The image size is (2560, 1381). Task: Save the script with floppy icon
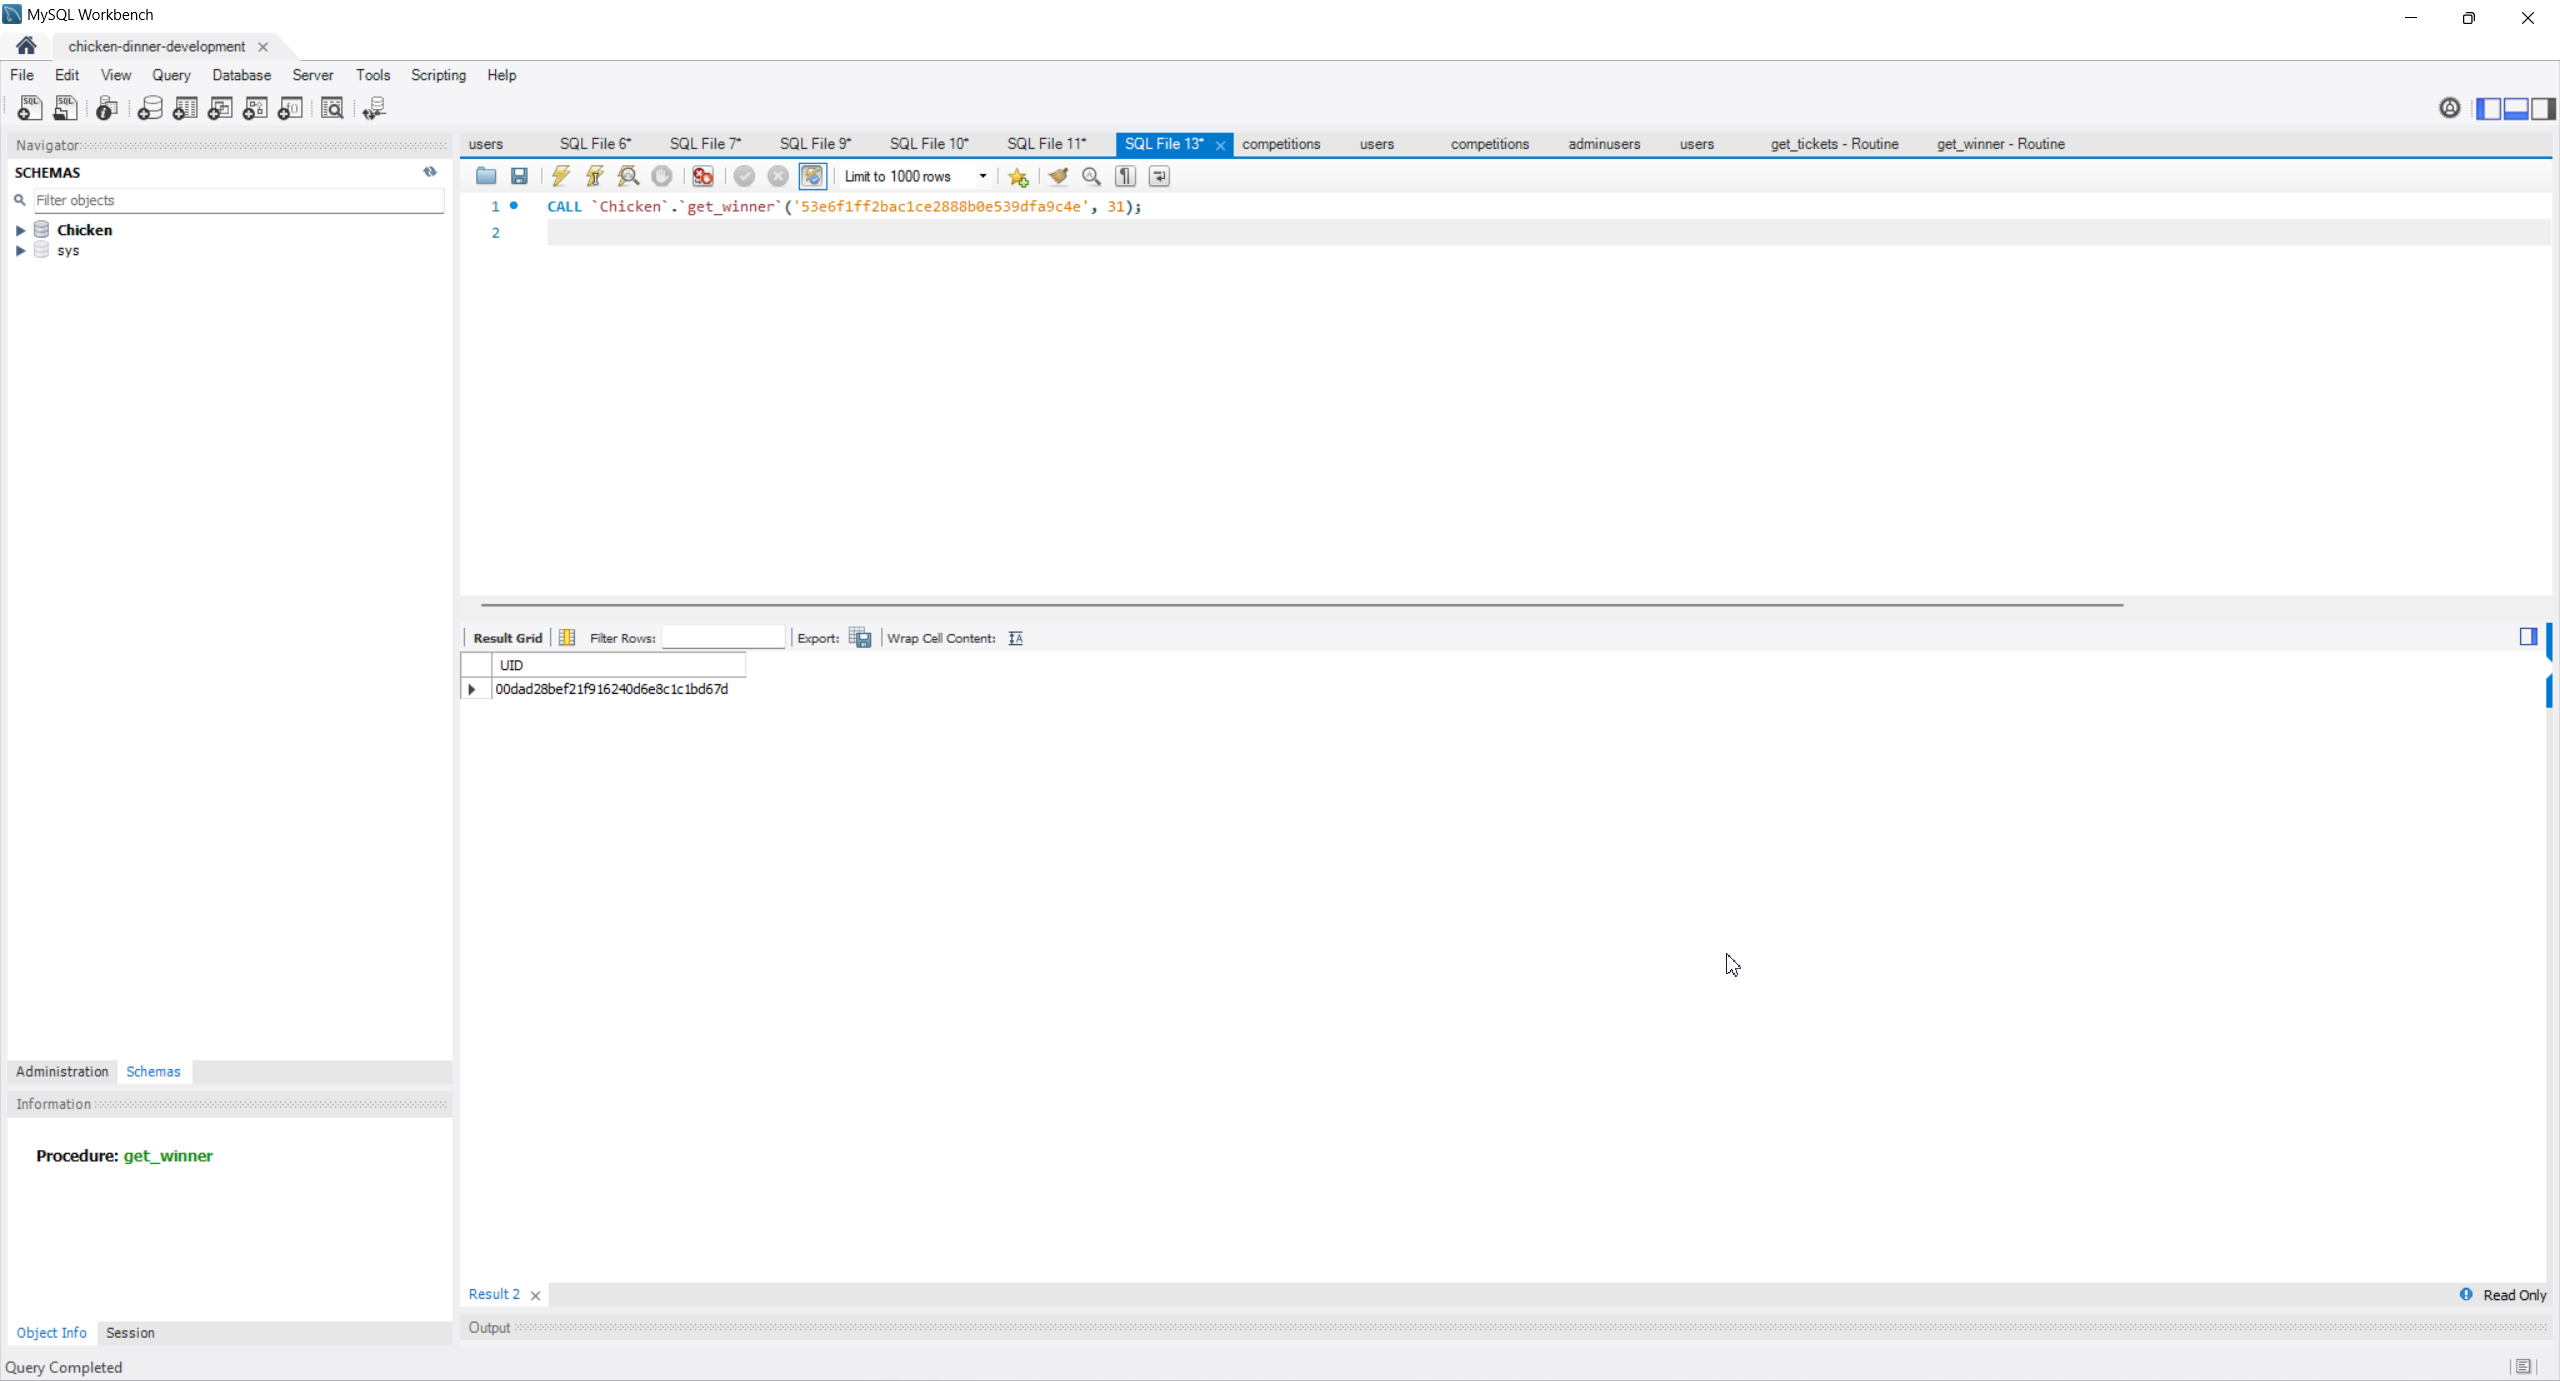point(519,176)
